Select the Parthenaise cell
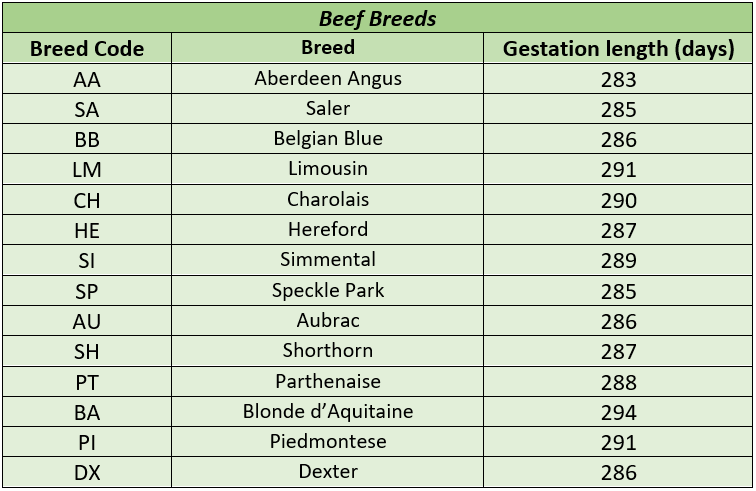This screenshot has width=756, height=491. pyautogui.click(x=328, y=382)
